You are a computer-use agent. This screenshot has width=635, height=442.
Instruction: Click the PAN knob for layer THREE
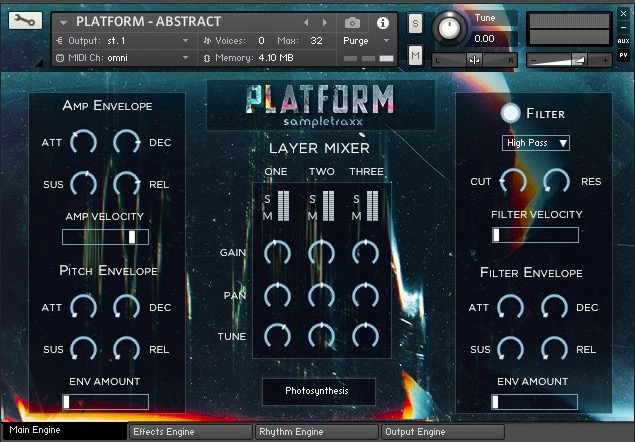pos(365,296)
